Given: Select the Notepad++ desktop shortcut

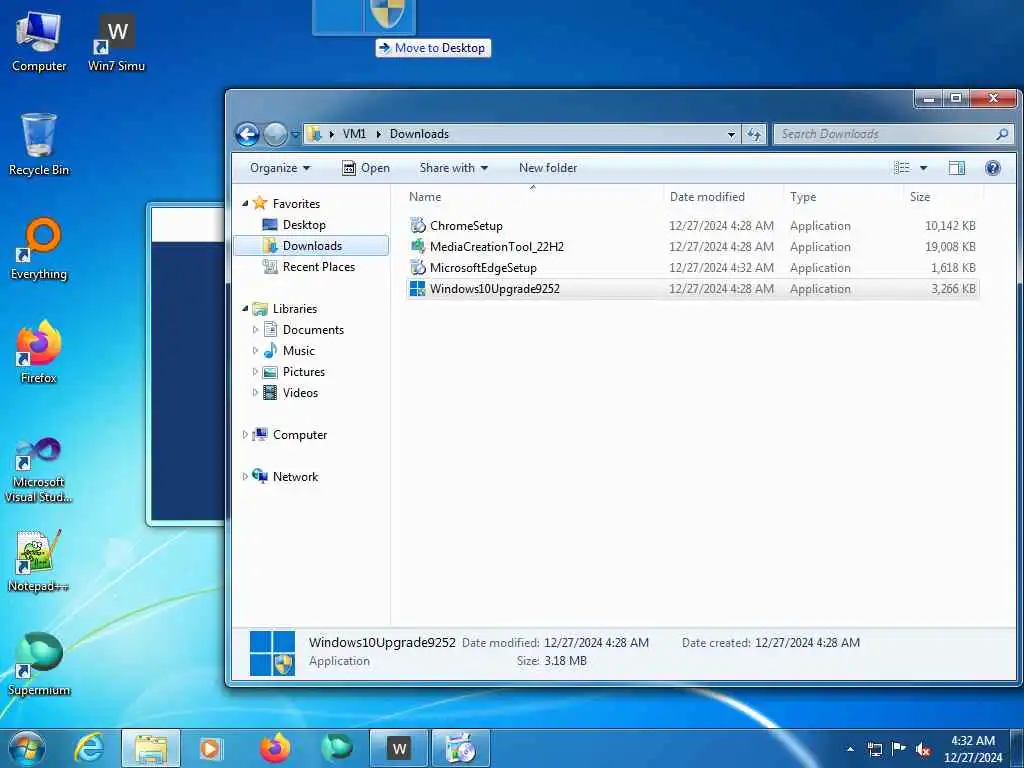Looking at the screenshot, I should pyautogui.click(x=39, y=560).
